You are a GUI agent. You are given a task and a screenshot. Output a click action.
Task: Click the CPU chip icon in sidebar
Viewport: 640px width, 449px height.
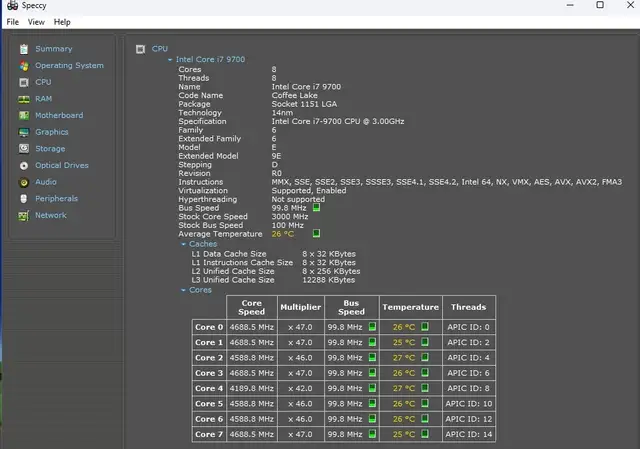pyautogui.click(x=24, y=82)
